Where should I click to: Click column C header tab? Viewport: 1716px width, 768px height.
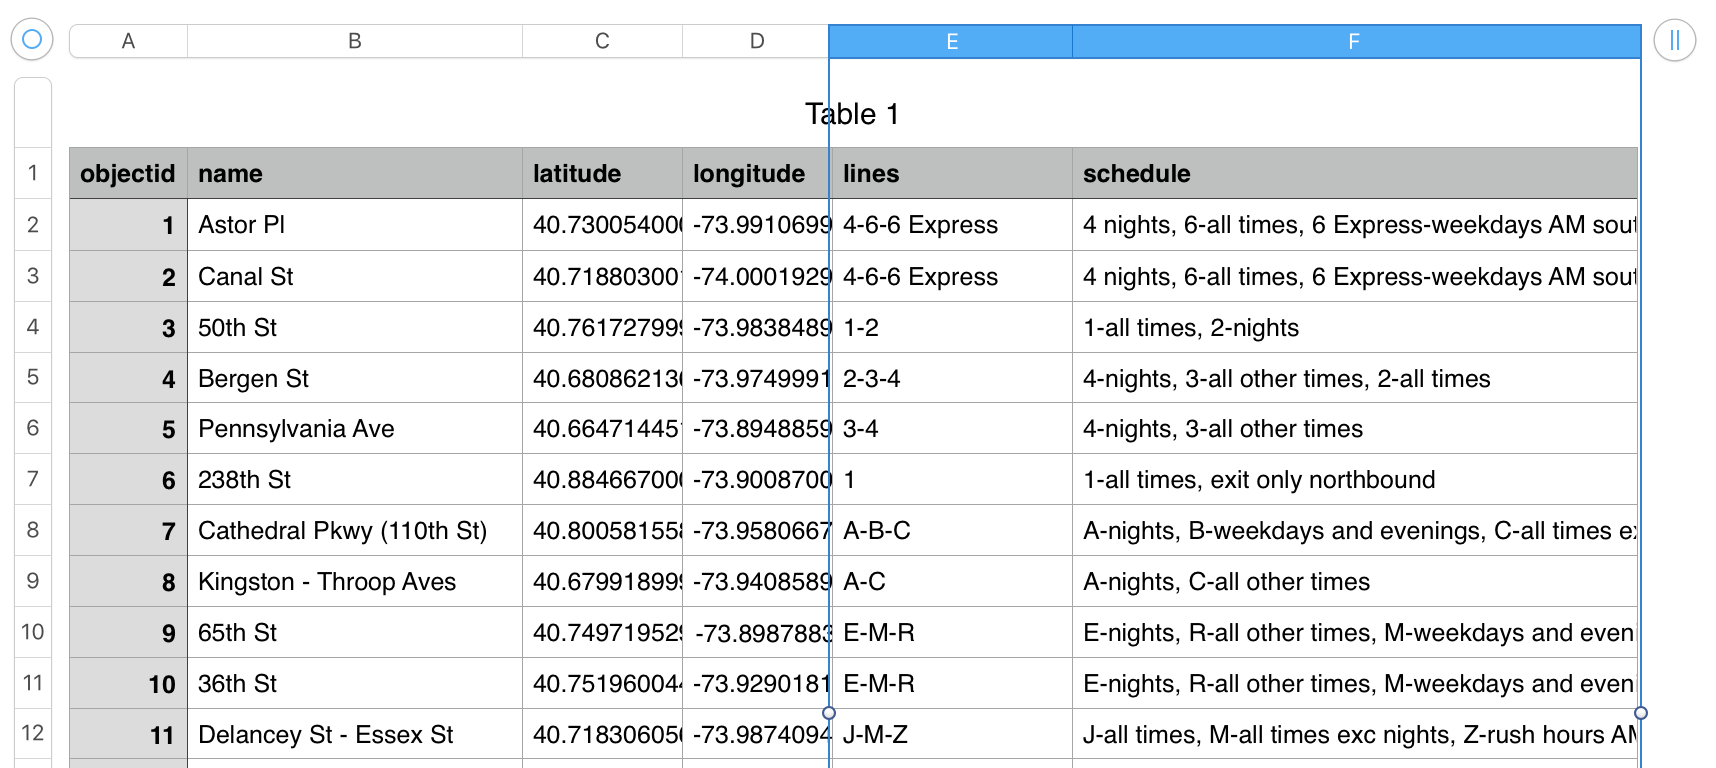point(602,41)
